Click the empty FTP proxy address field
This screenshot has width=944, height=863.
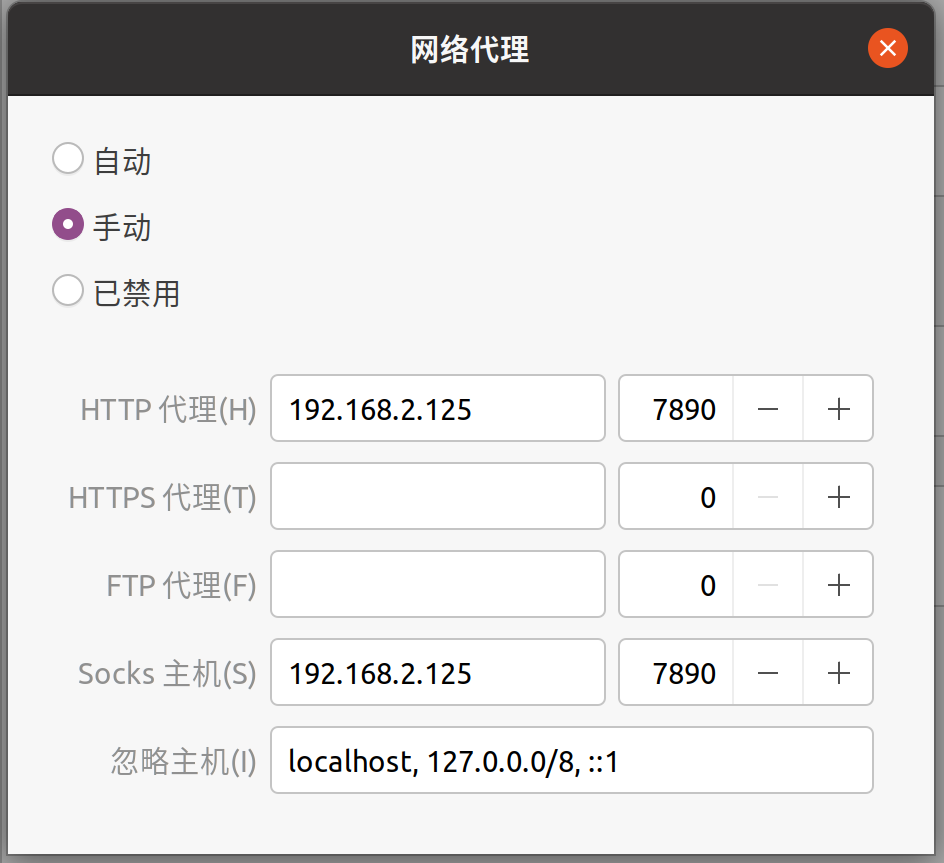437,584
